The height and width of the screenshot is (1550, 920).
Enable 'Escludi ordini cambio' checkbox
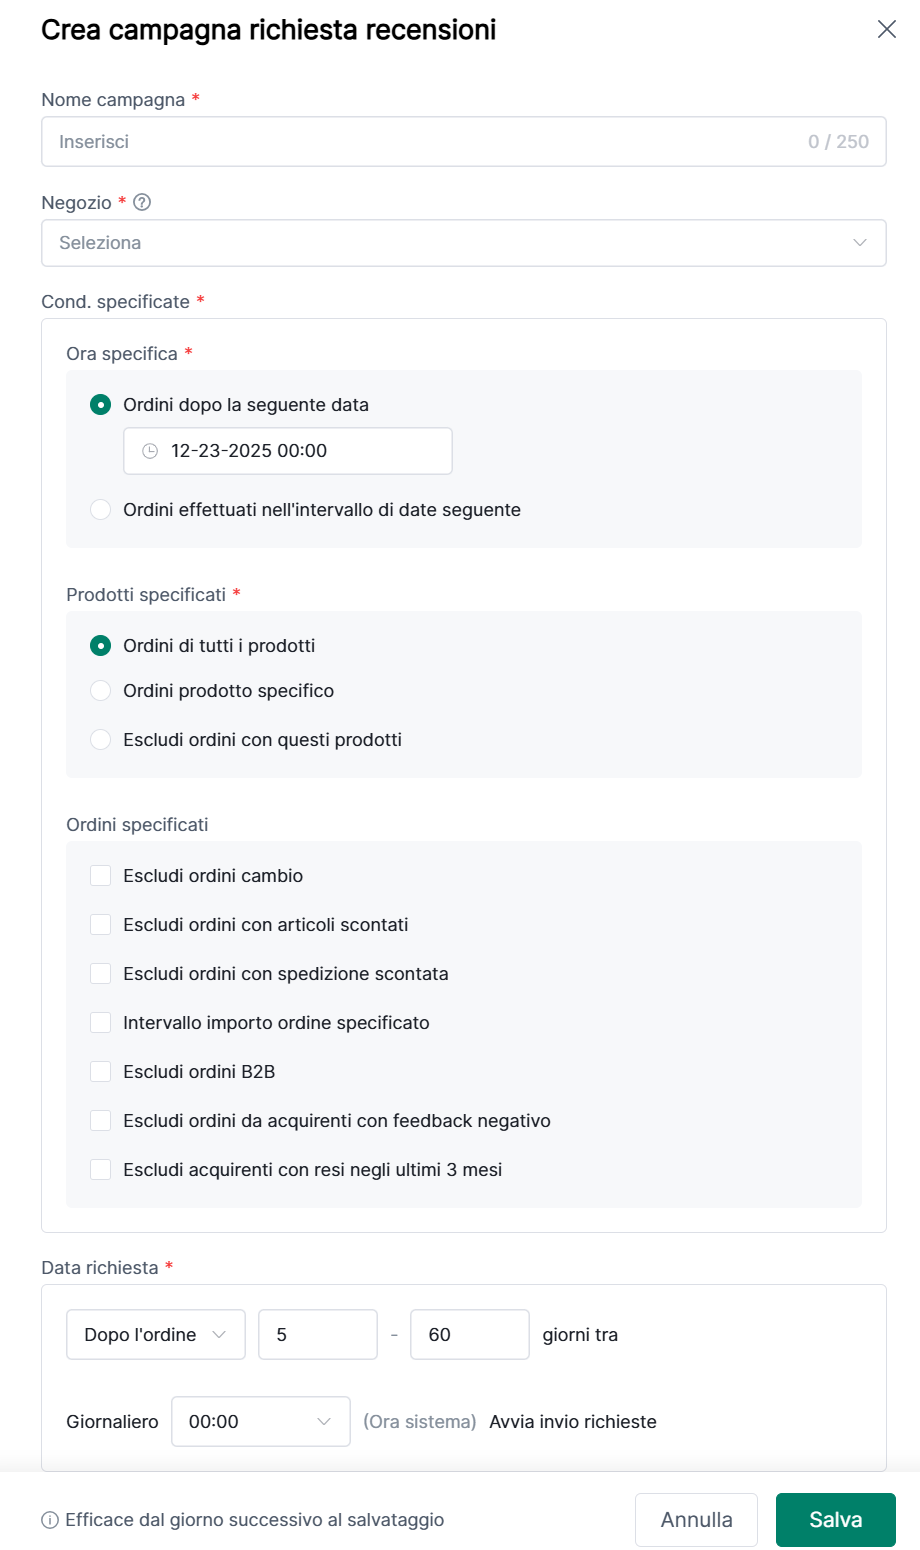click(x=100, y=876)
